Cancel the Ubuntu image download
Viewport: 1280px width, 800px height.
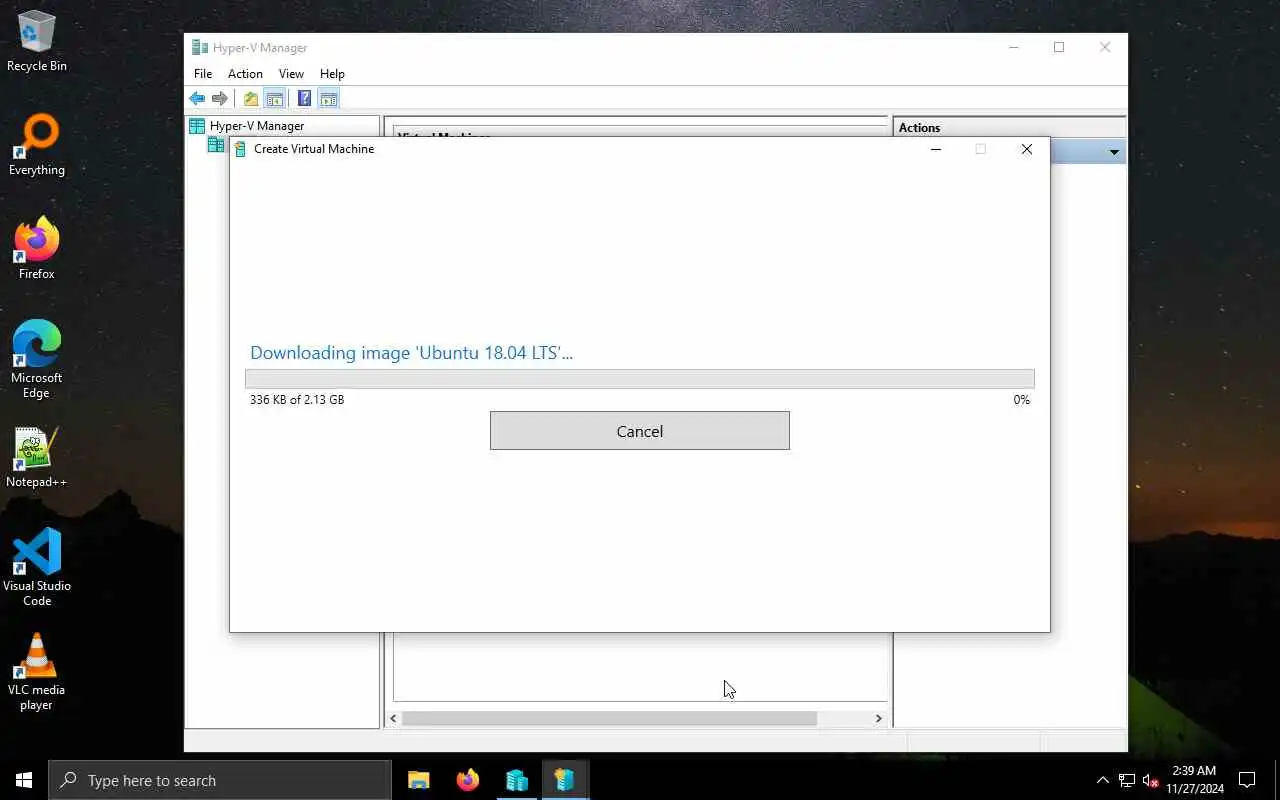(639, 431)
